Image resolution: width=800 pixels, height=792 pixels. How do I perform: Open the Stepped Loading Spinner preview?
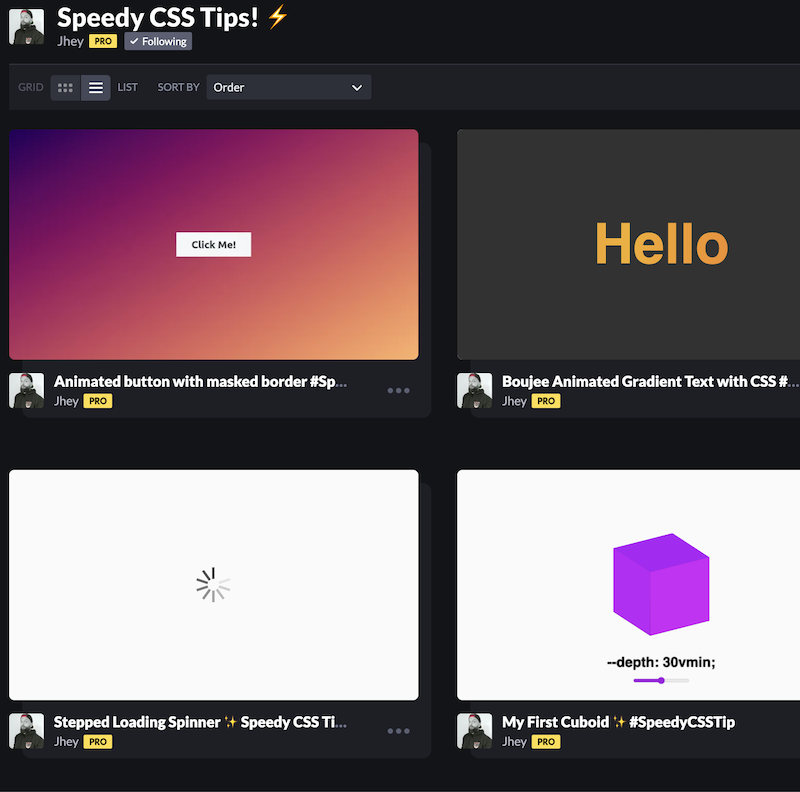tap(214, 585)
